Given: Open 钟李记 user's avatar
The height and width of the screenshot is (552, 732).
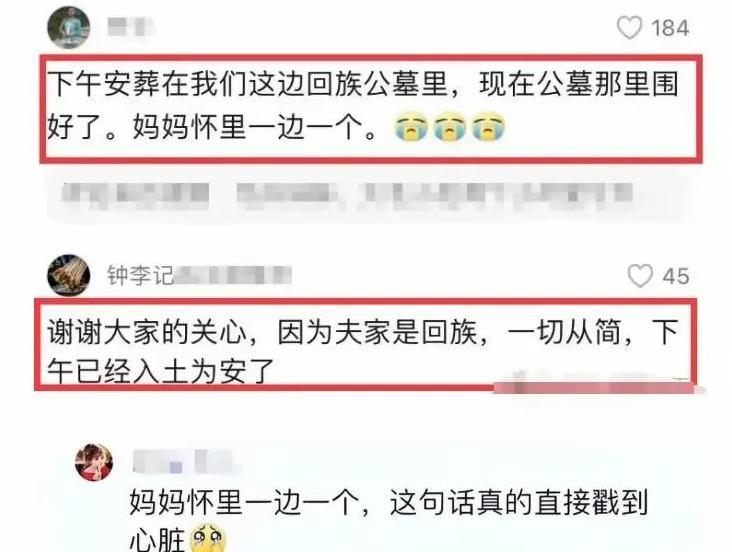Looking at the screenshot, I should tap(69, 276).
